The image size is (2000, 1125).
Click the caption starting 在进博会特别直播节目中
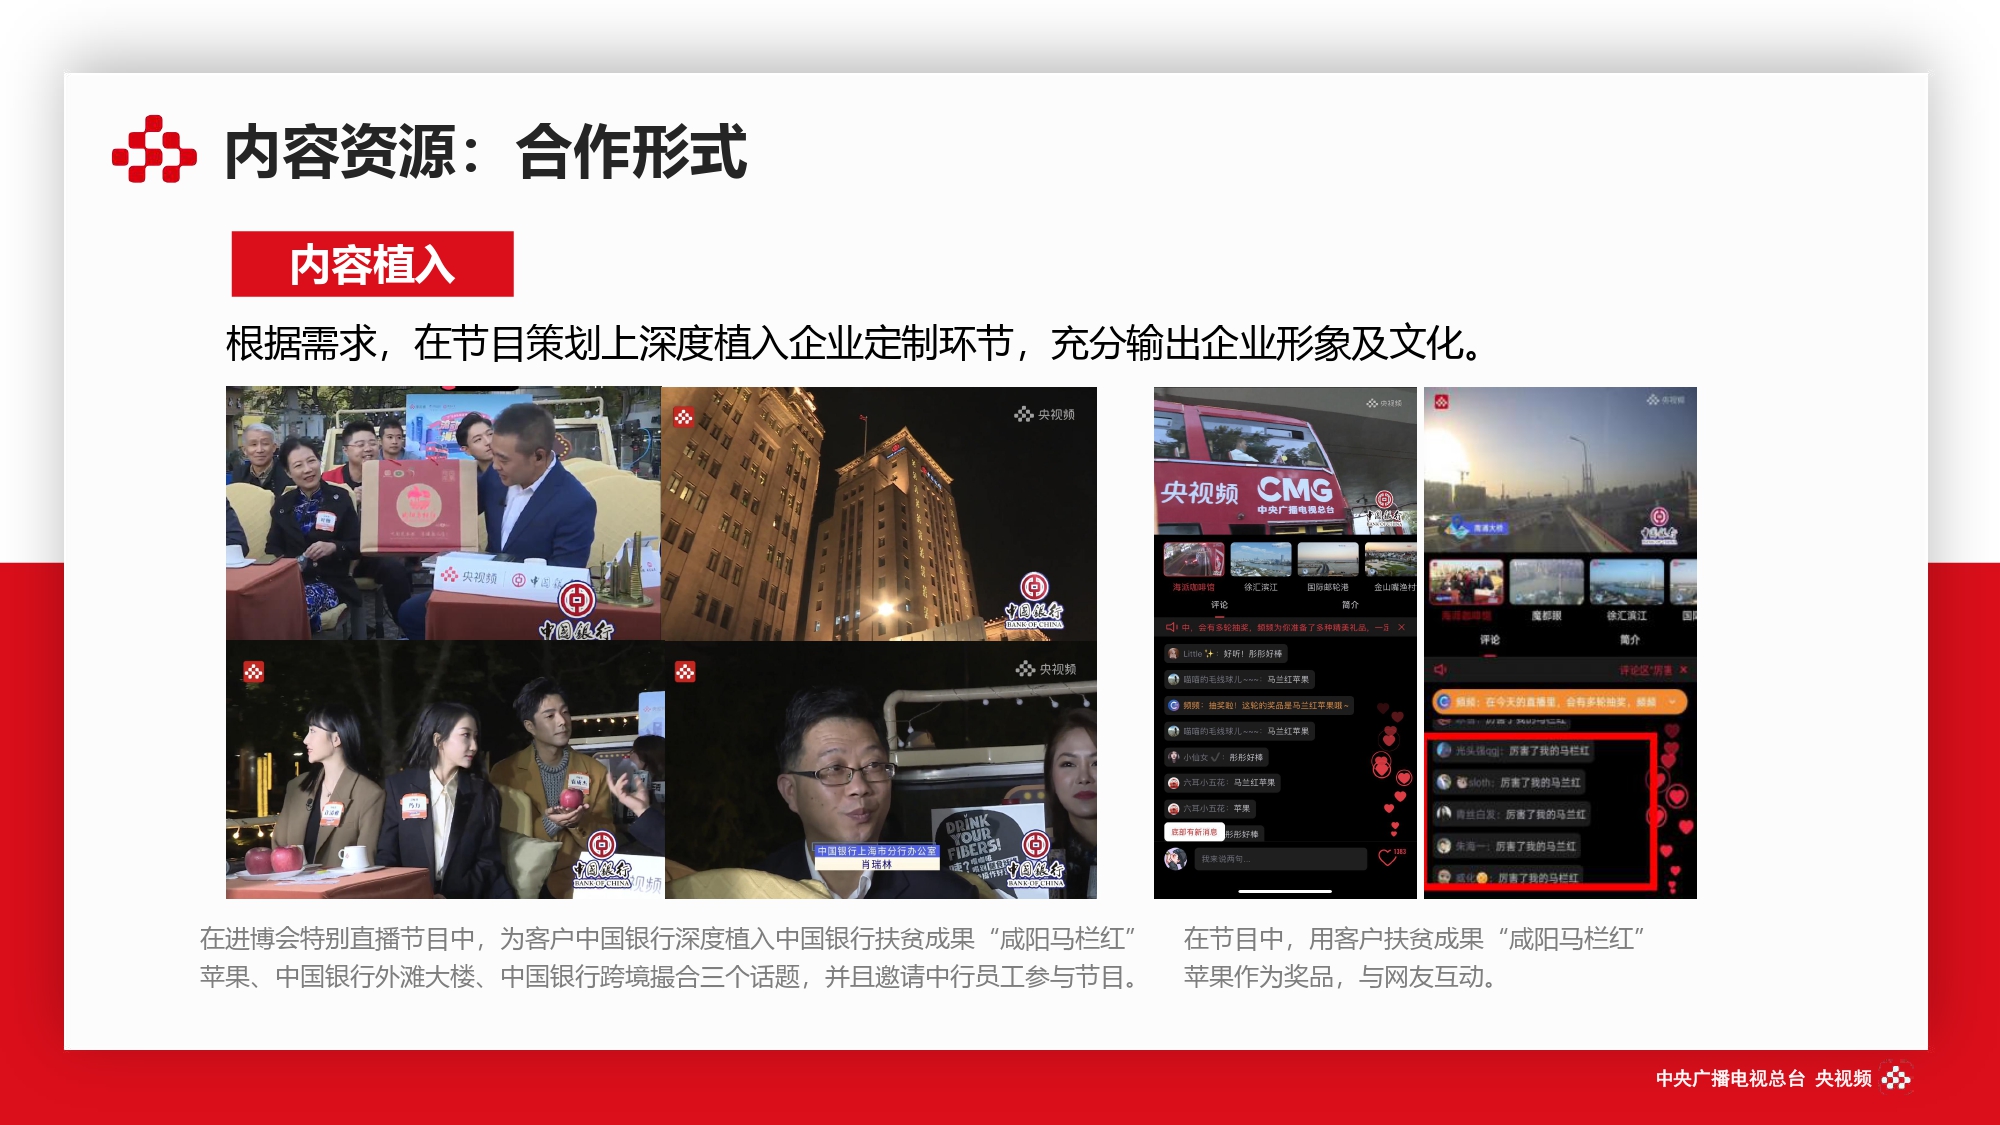(x=669, y=958)
